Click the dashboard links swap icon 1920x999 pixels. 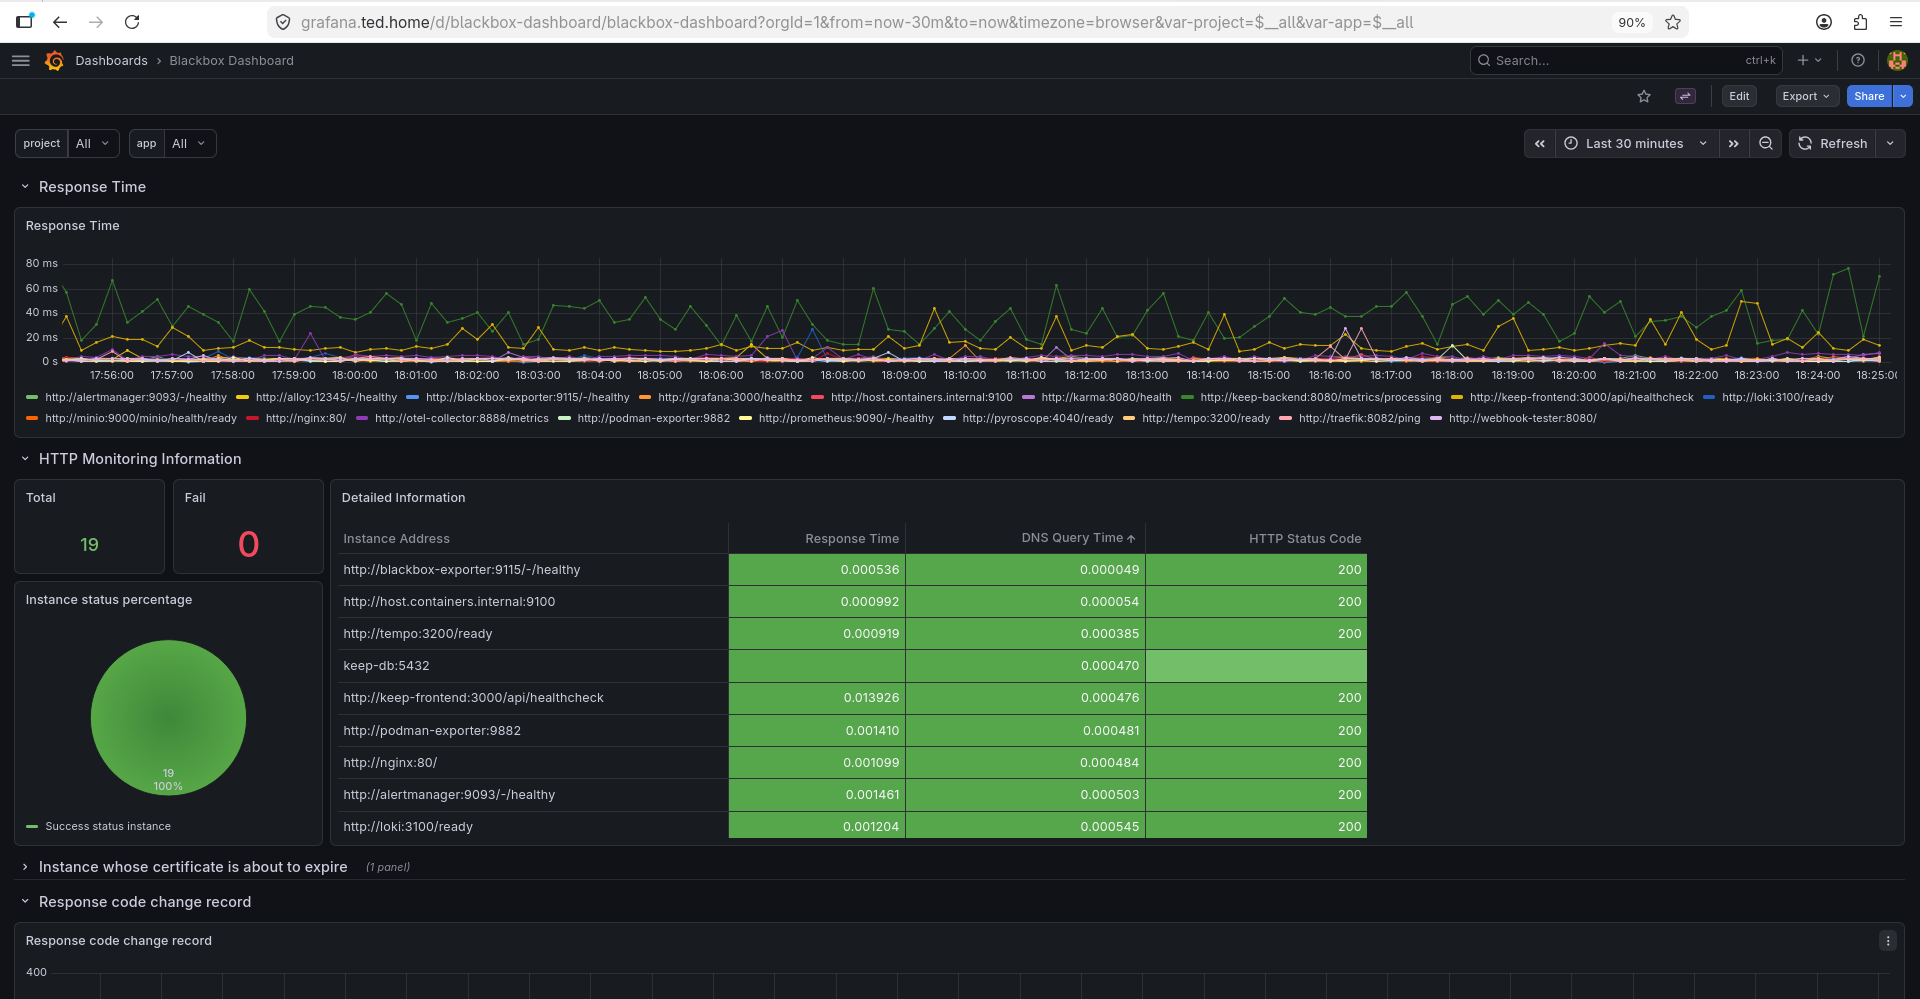[1685, 96]
